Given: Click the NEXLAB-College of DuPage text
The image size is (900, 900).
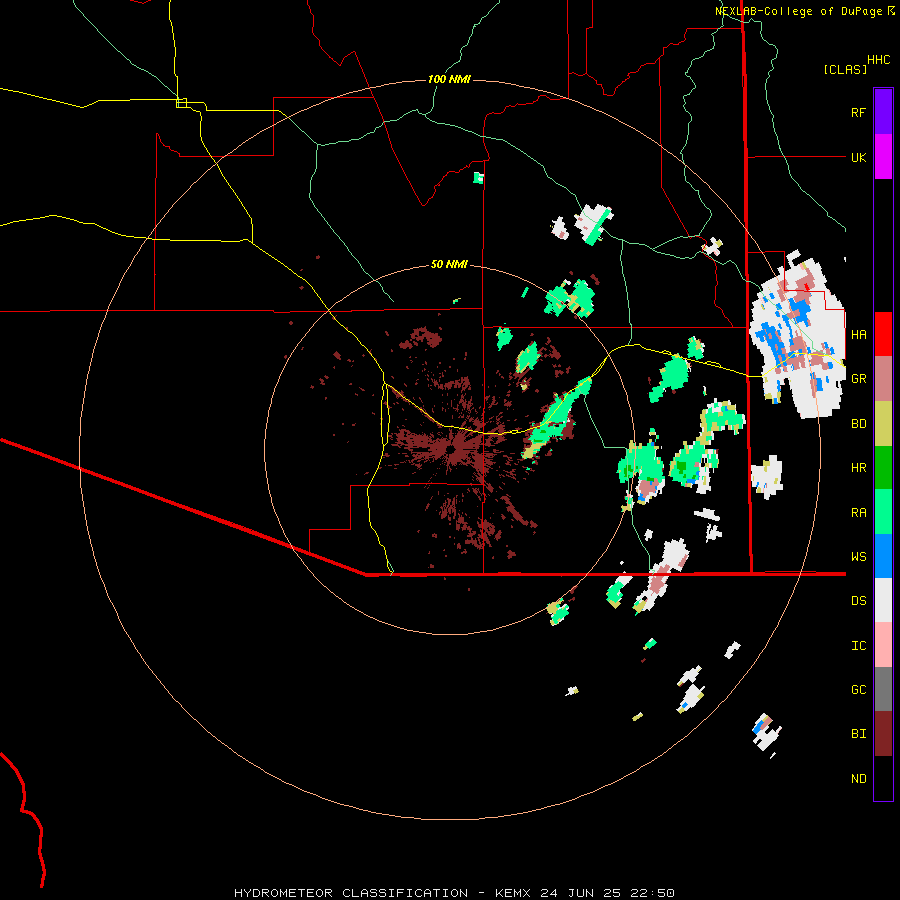Looking at the screenshot, I should click(x=798, y=11).
